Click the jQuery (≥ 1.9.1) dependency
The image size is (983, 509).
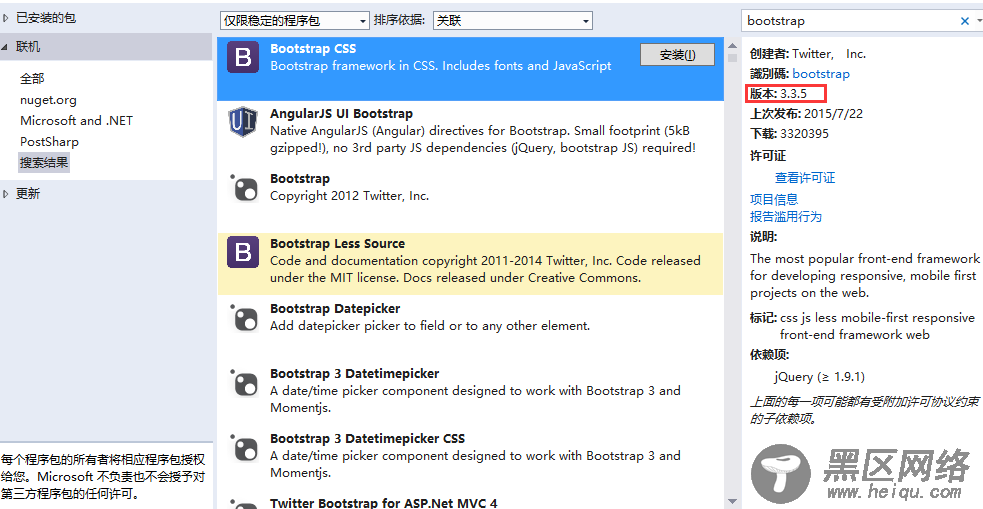[x=819, y=377]
